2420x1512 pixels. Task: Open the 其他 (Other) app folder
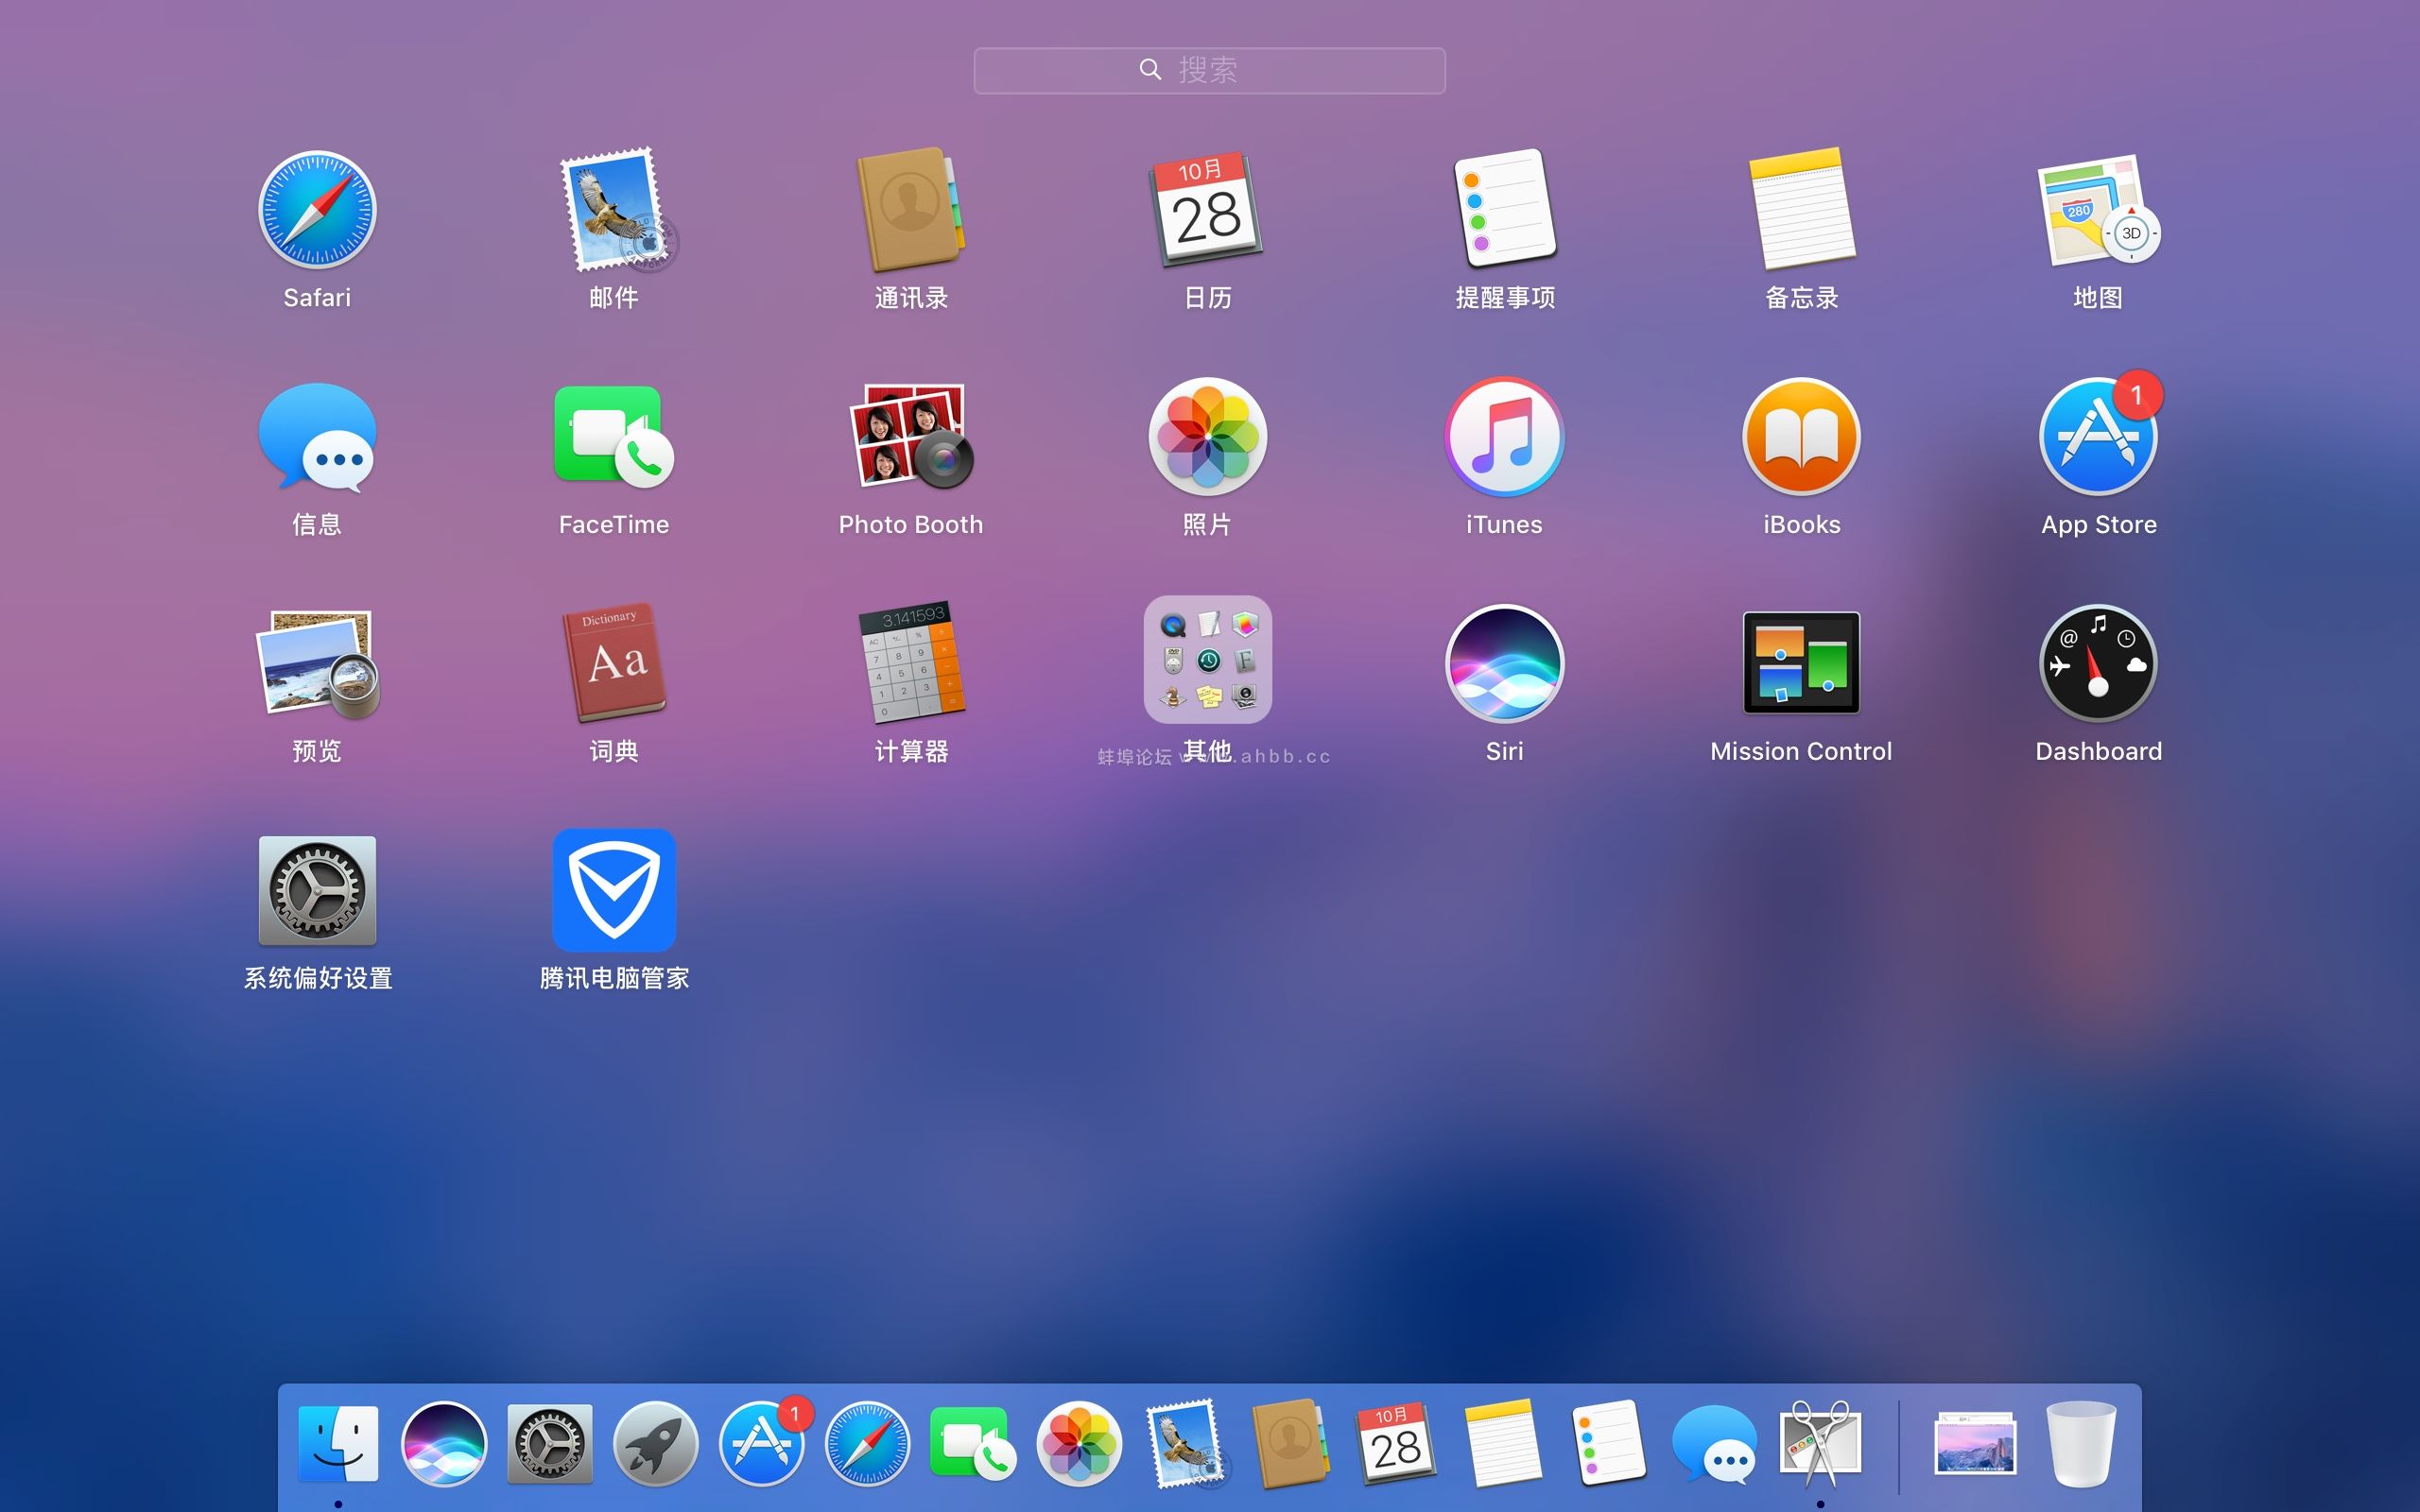click(1208, 660)
